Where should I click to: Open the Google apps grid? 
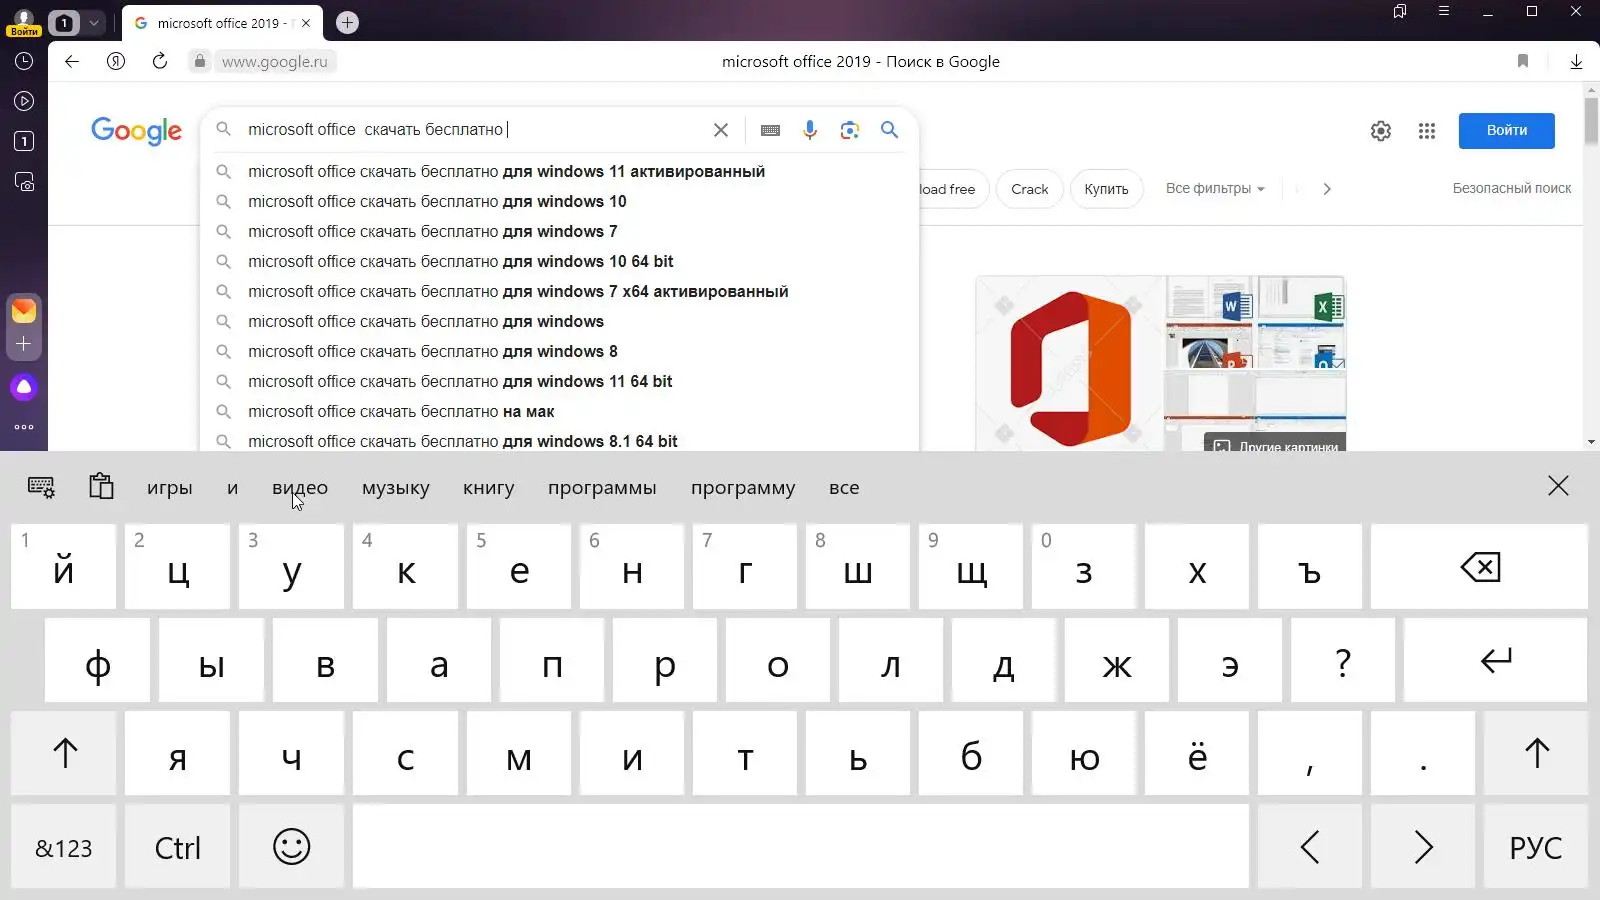click(x=1427, y=131)
